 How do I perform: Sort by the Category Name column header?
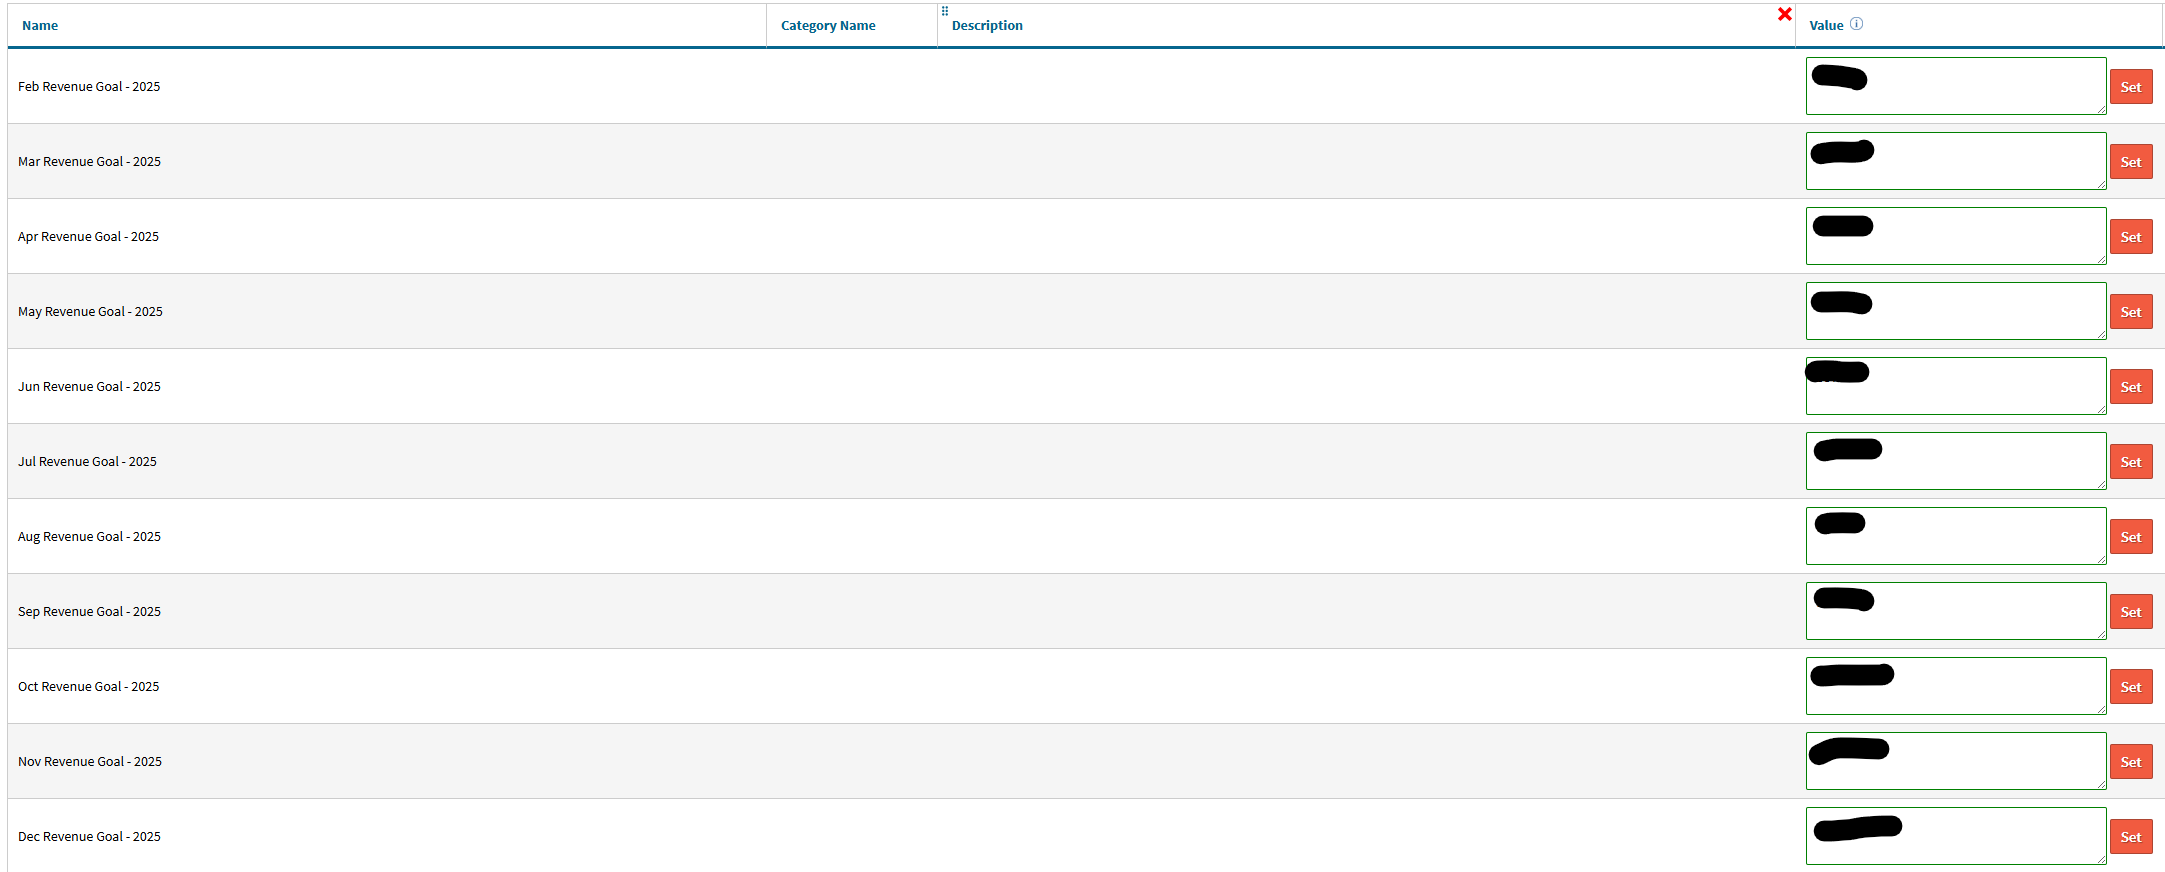tap(827, 26)
